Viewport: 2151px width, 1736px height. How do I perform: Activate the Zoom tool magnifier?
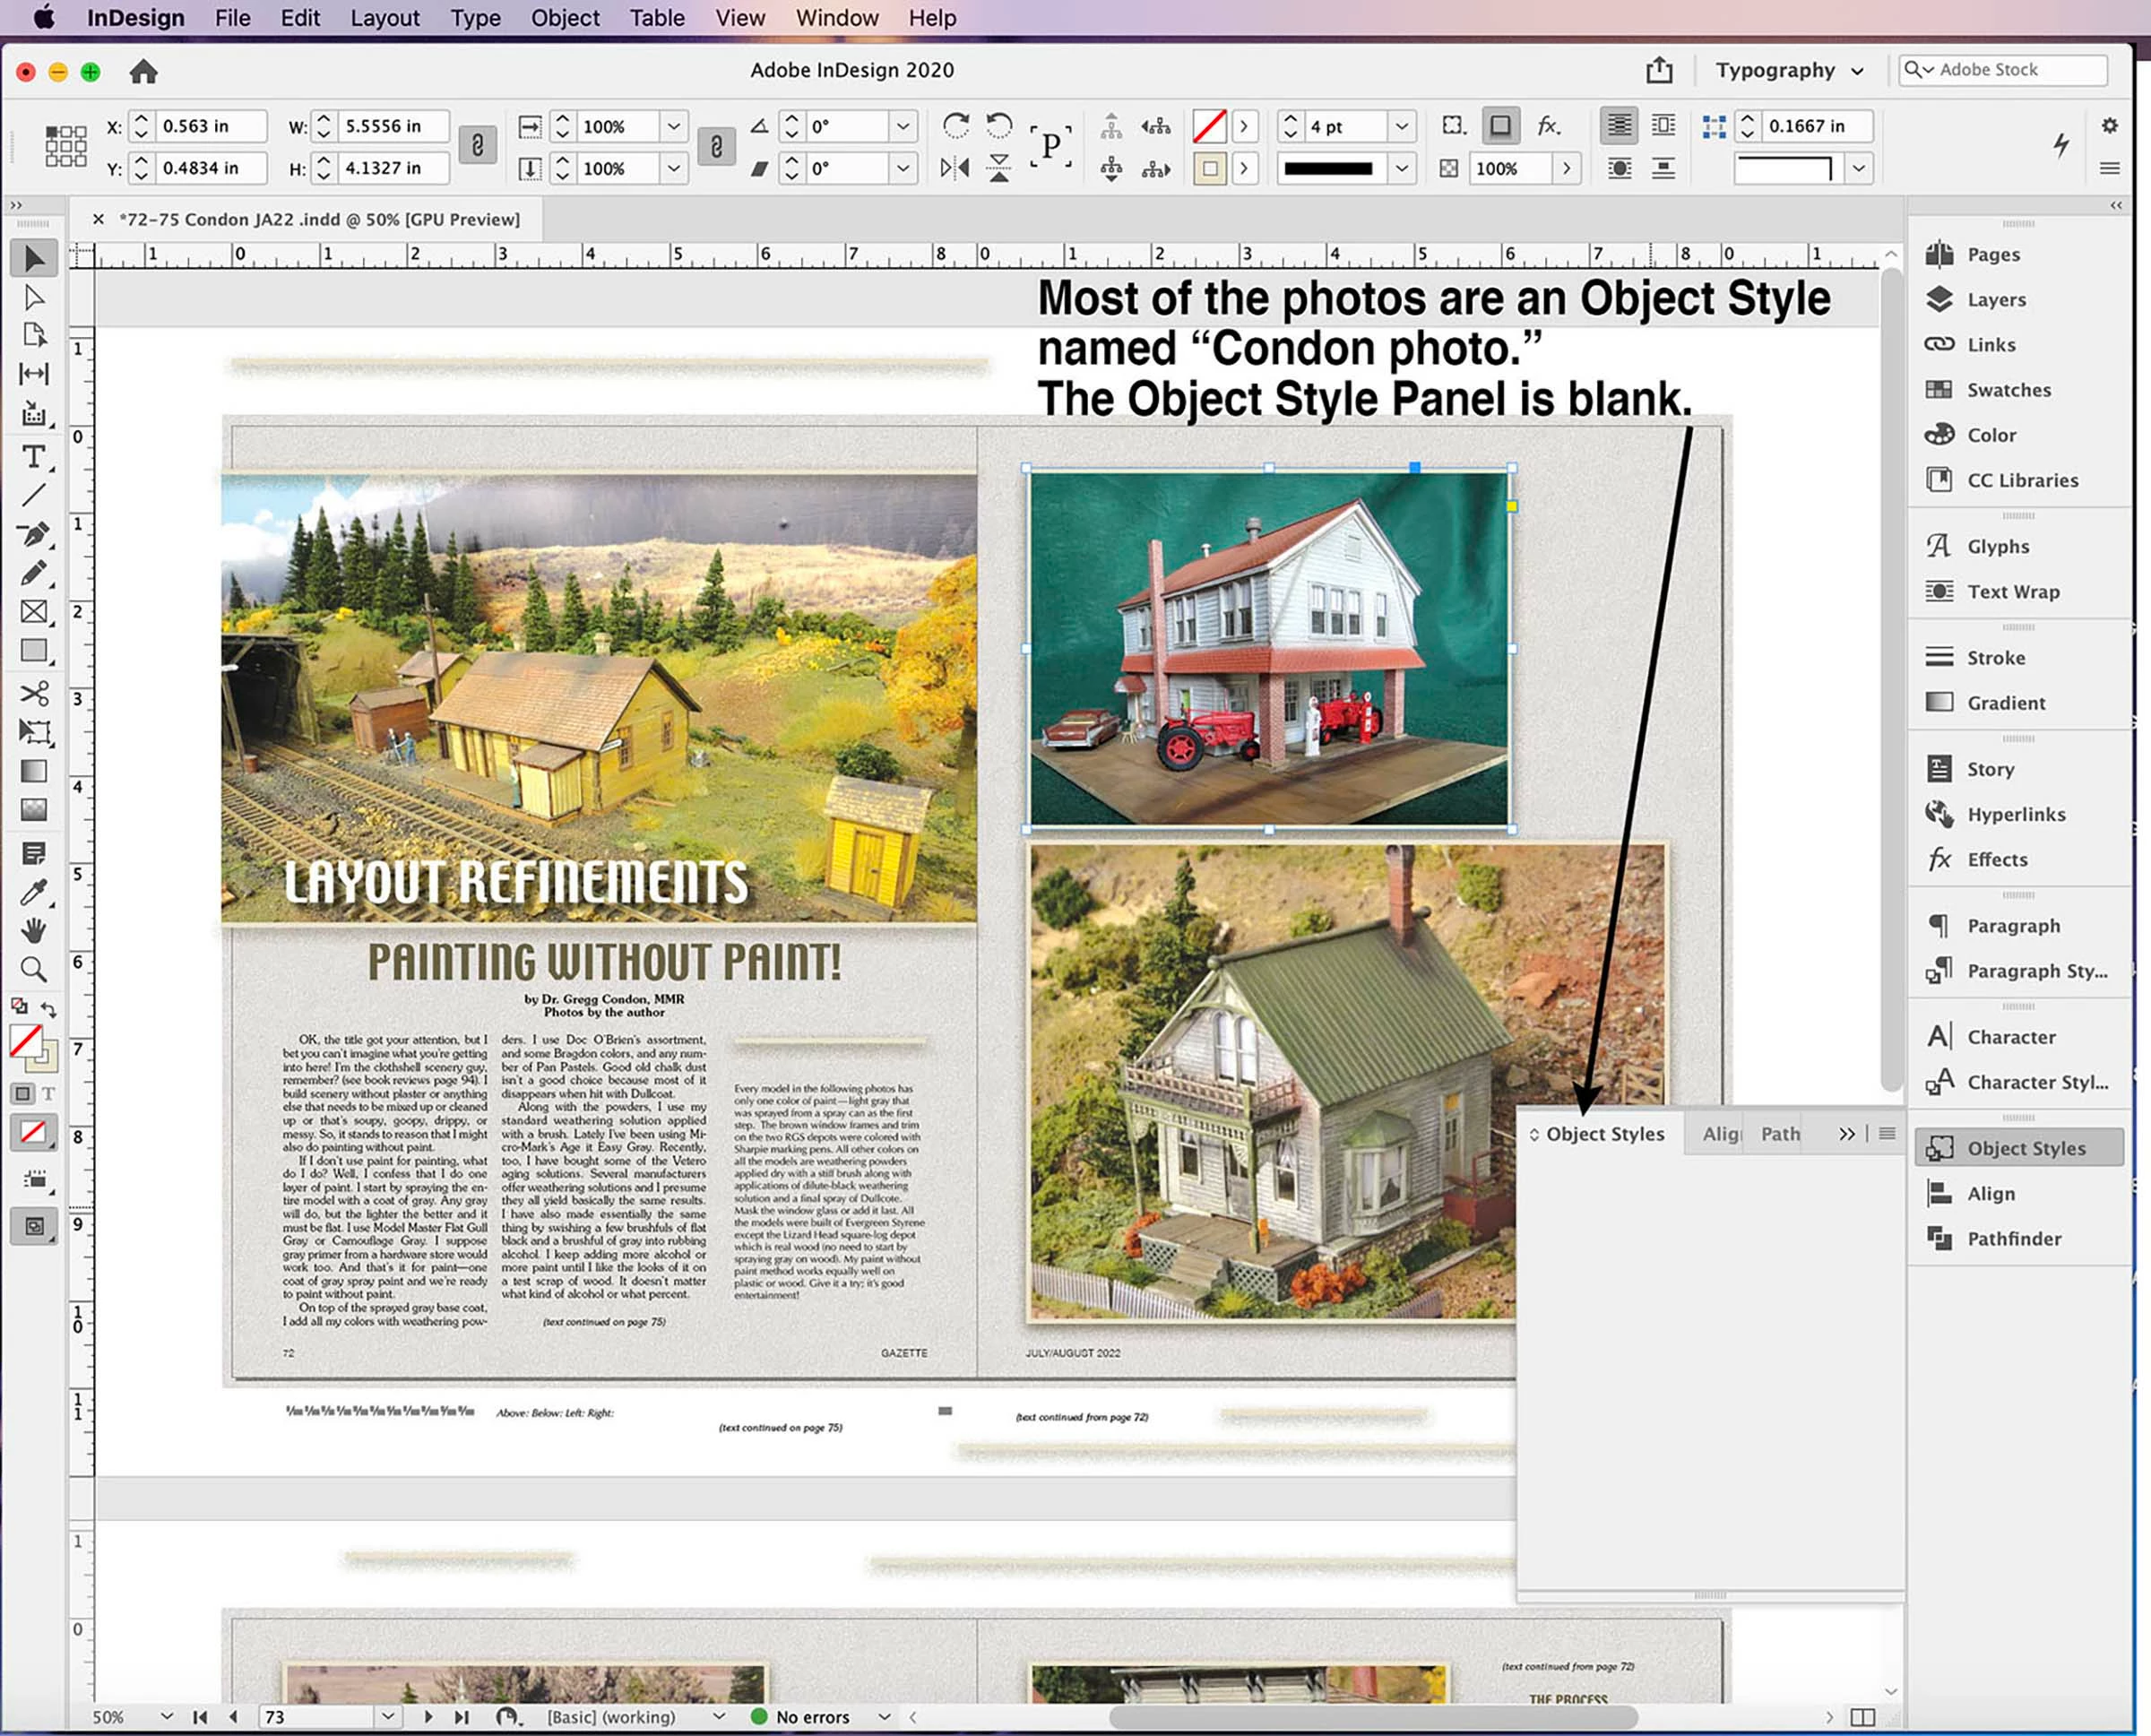(x=33, y=969)
